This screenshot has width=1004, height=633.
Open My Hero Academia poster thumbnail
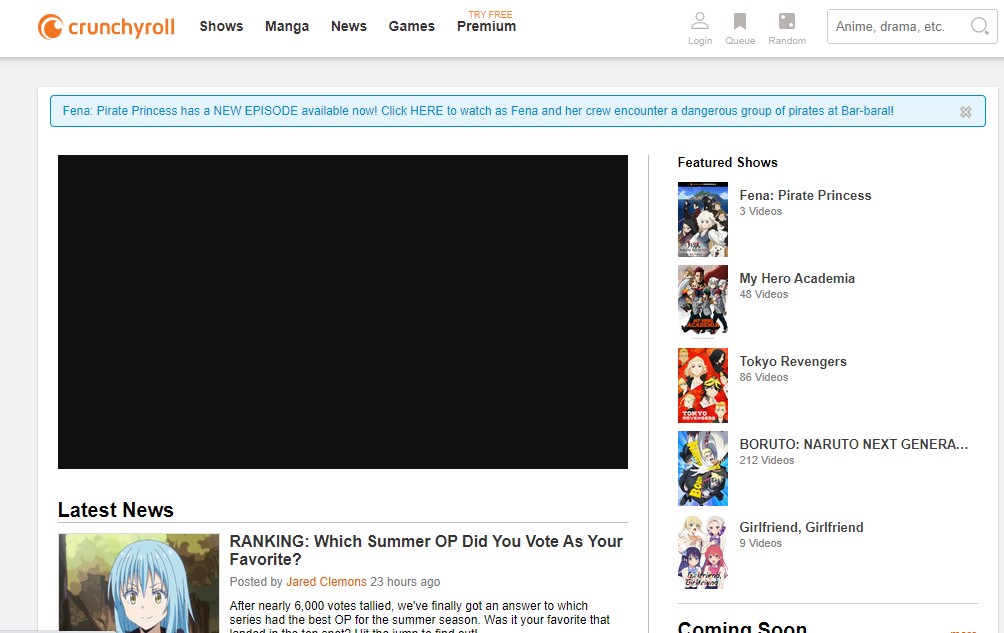702,302
